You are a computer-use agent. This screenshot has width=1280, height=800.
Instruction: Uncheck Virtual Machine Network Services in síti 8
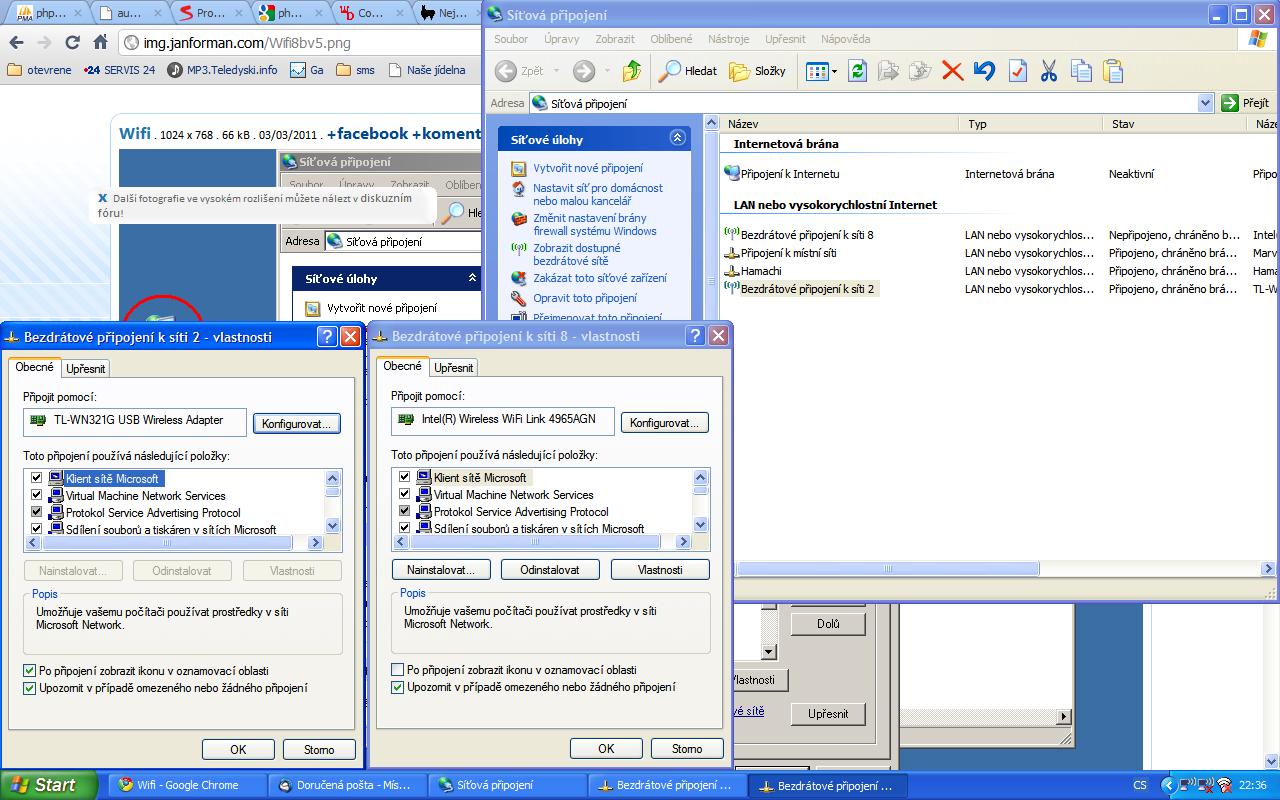click(x=405, y=495)
